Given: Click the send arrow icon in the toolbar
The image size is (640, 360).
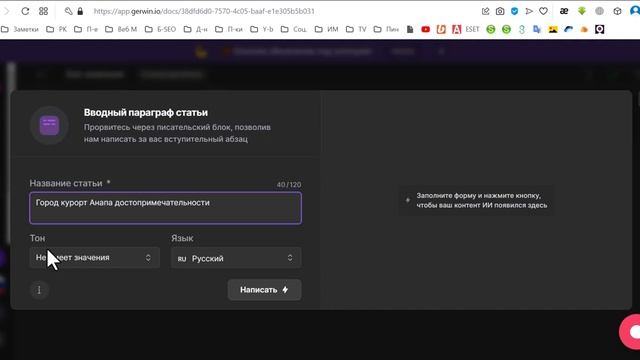Looking at the screenshot, I should coord(529,11).
